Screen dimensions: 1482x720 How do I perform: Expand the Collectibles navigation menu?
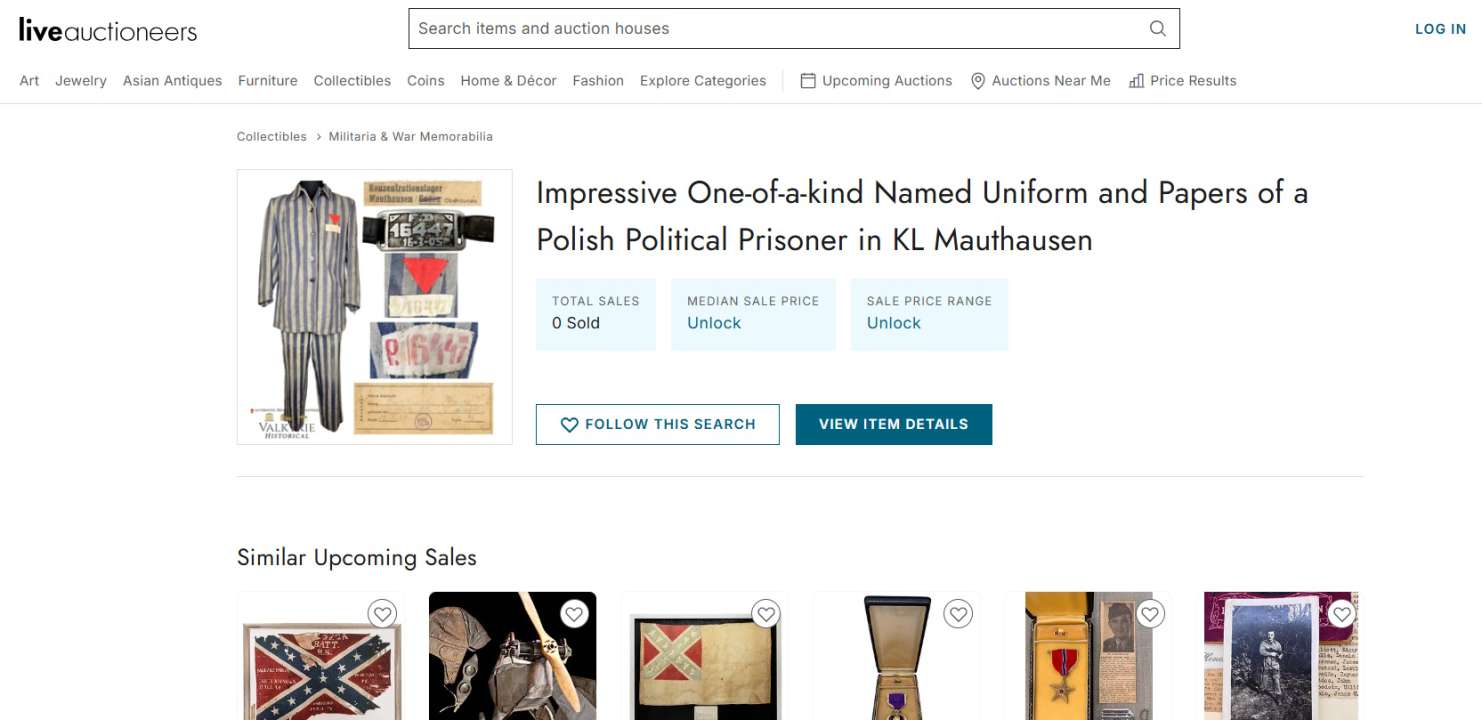pos(352,81)
